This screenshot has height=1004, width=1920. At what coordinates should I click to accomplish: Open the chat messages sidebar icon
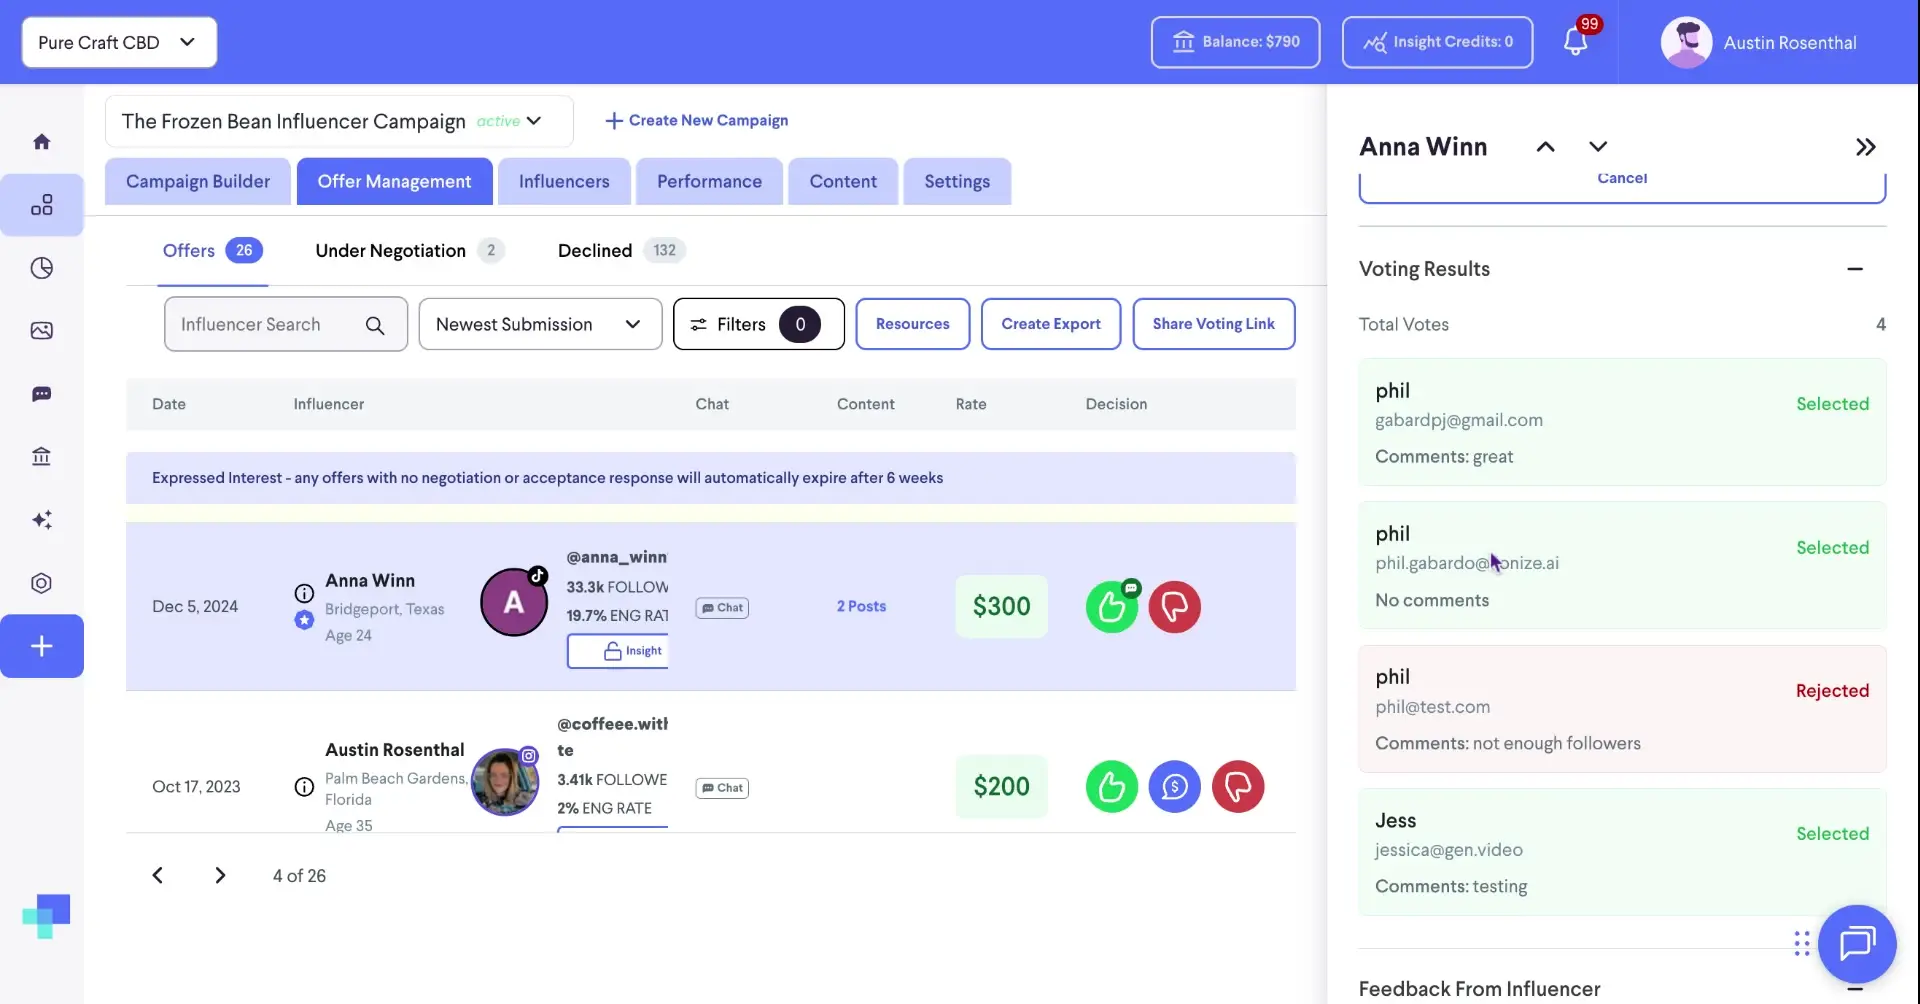[42, 394]
